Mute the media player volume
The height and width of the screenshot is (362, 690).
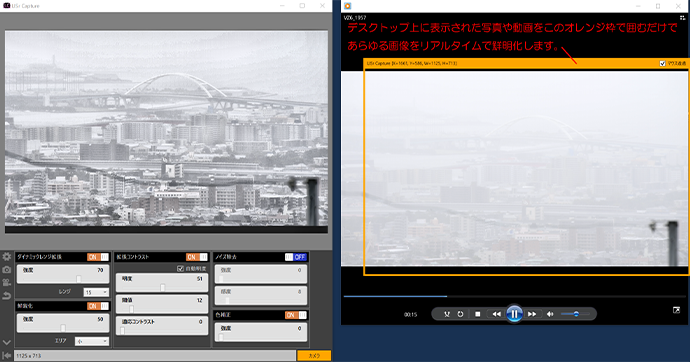coord(550,314)
